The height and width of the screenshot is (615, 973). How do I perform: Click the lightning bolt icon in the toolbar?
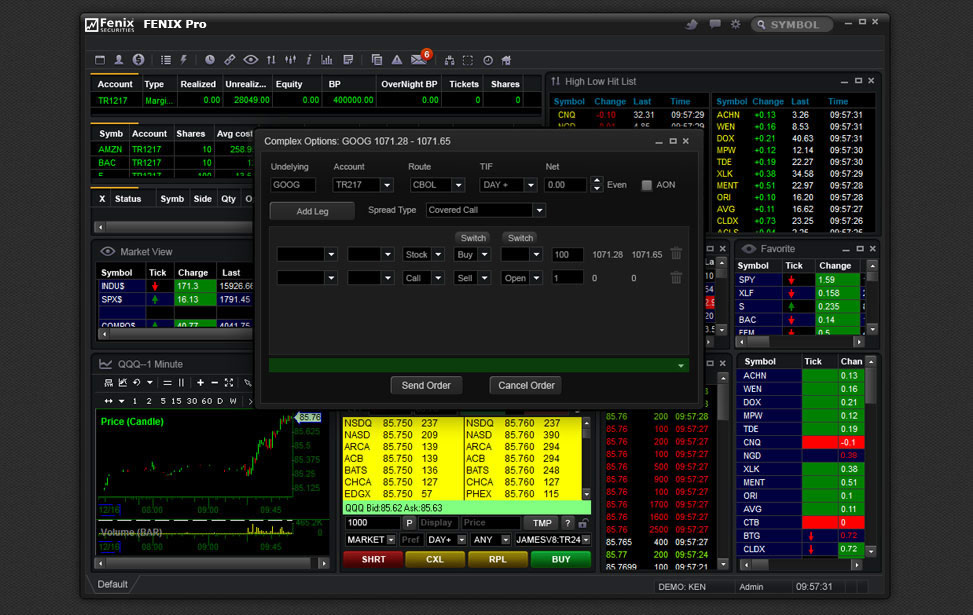coord(184,60)
